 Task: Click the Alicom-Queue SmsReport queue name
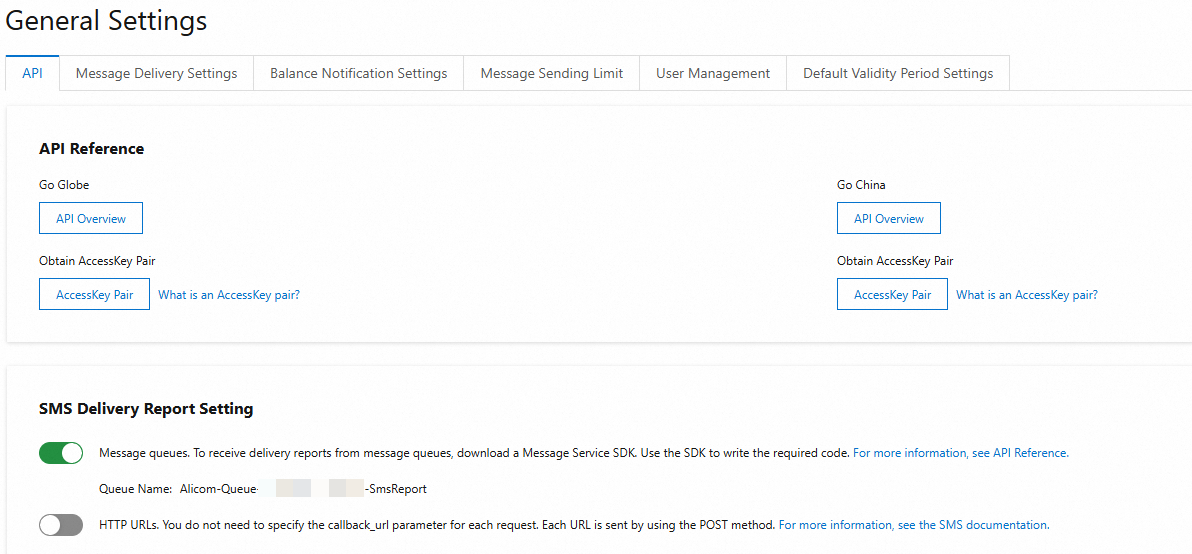pos(303,489)
